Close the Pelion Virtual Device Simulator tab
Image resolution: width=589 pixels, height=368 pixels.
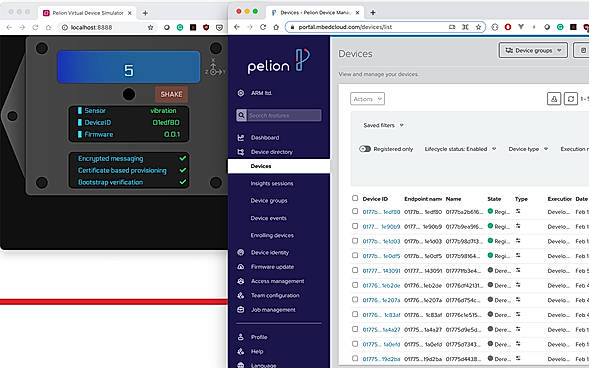130,13
